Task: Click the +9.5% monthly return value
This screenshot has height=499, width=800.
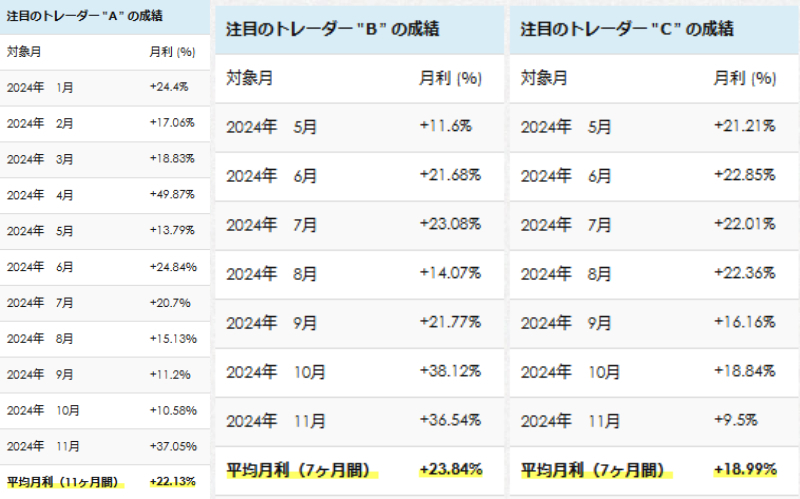Action: point(735,420)
